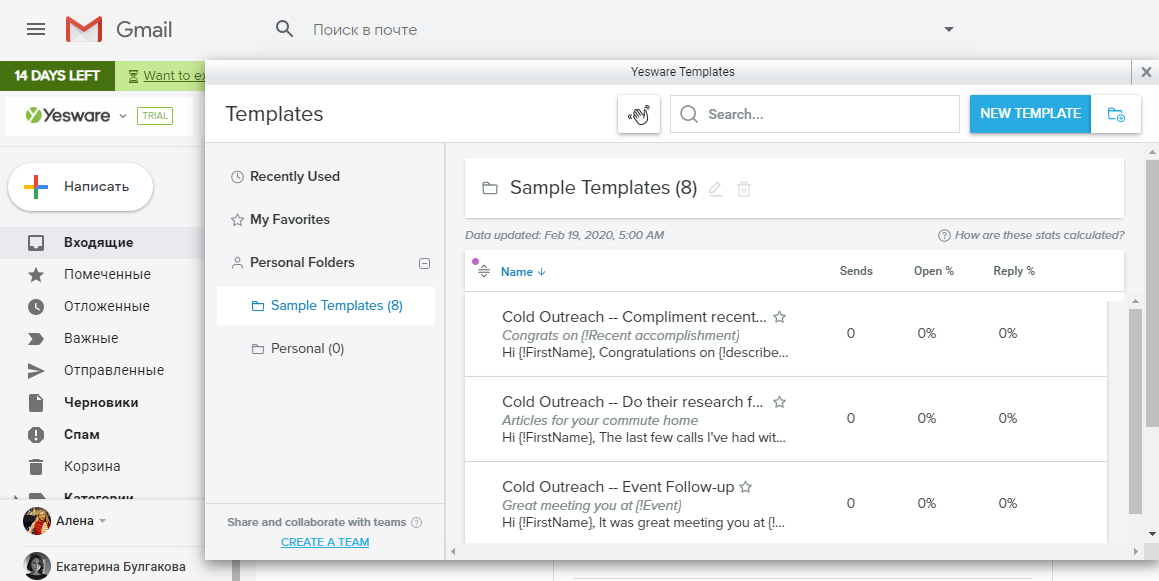Delete Sample Templates folder trash icon
Image resolution: width=1159 pixels, height=581 pixels.
pos(744,189)
